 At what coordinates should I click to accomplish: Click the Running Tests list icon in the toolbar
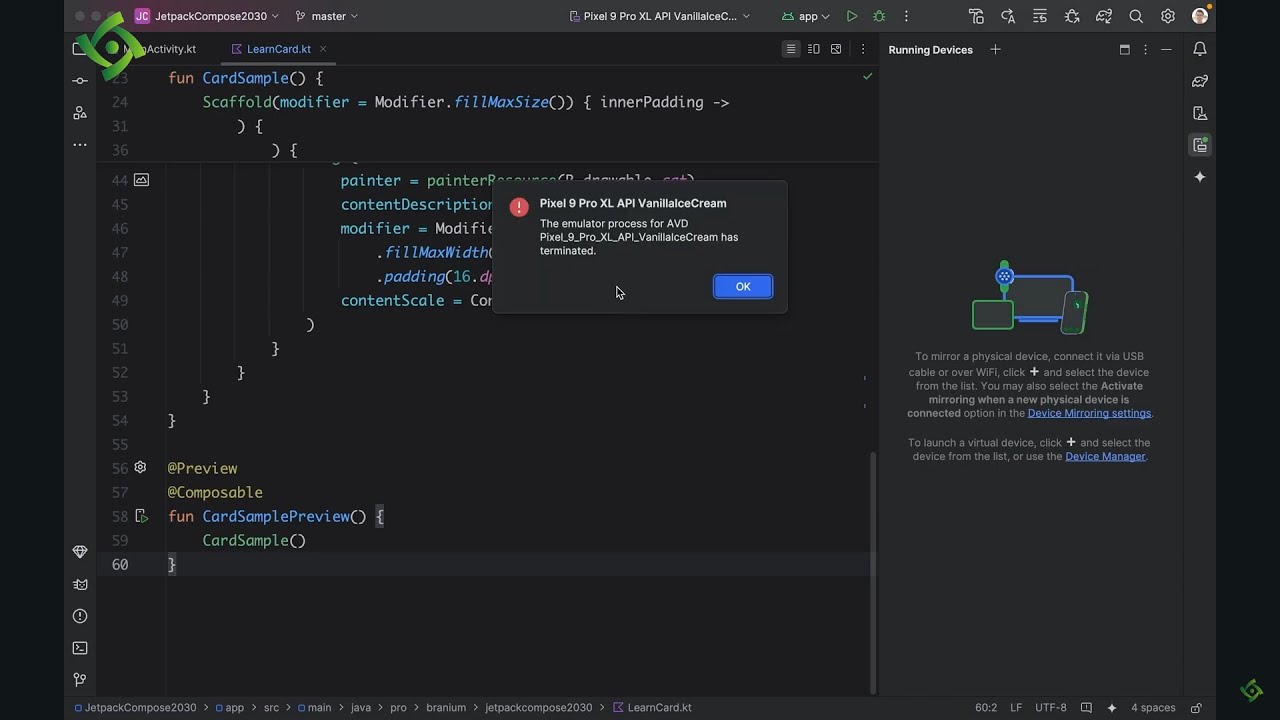click(1040, 16)
